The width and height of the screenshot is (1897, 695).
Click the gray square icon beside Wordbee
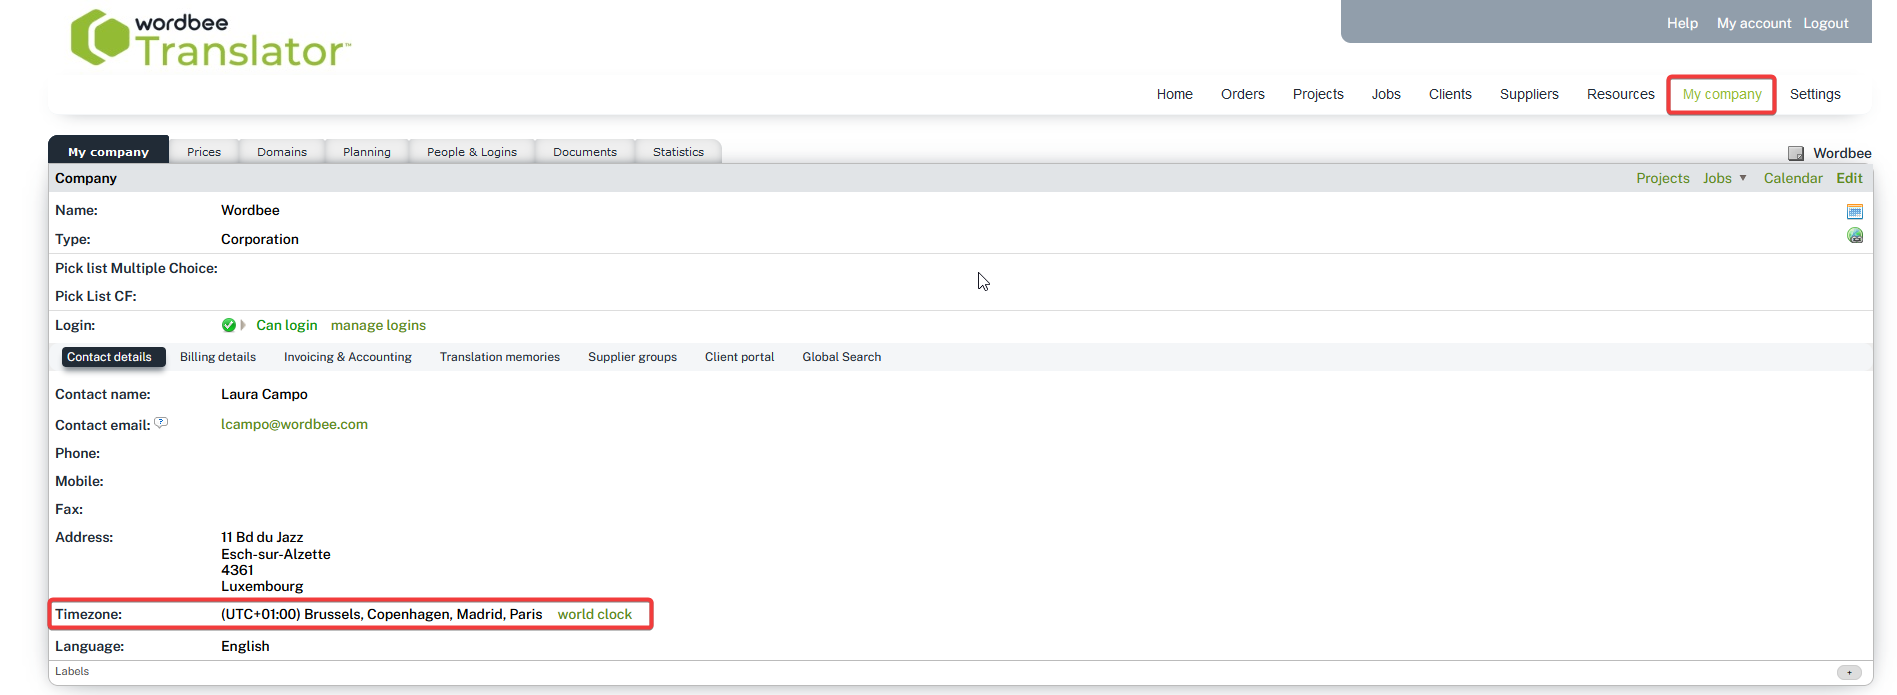pos(1795,153)
